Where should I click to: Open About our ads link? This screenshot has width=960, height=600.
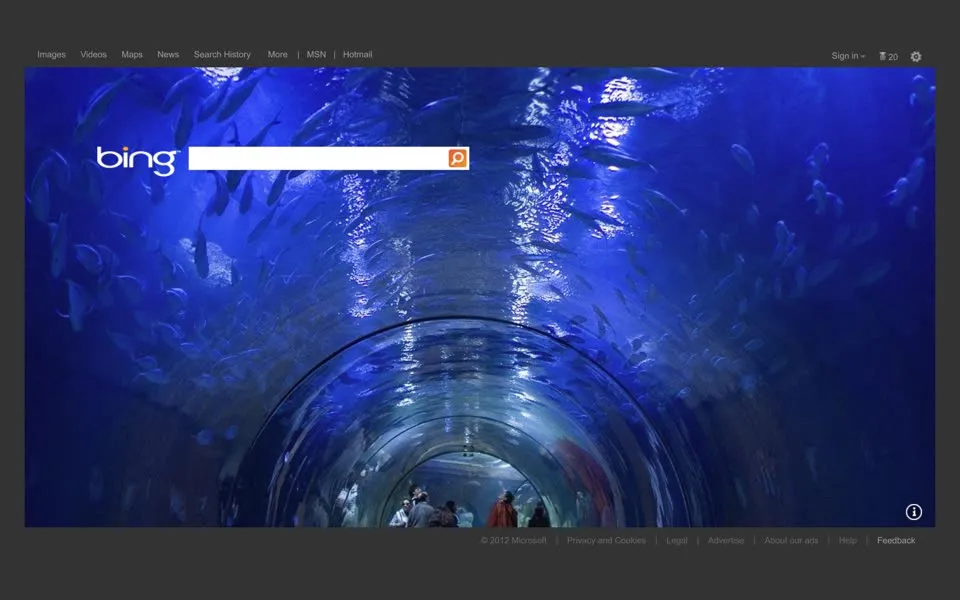[791, 540]
